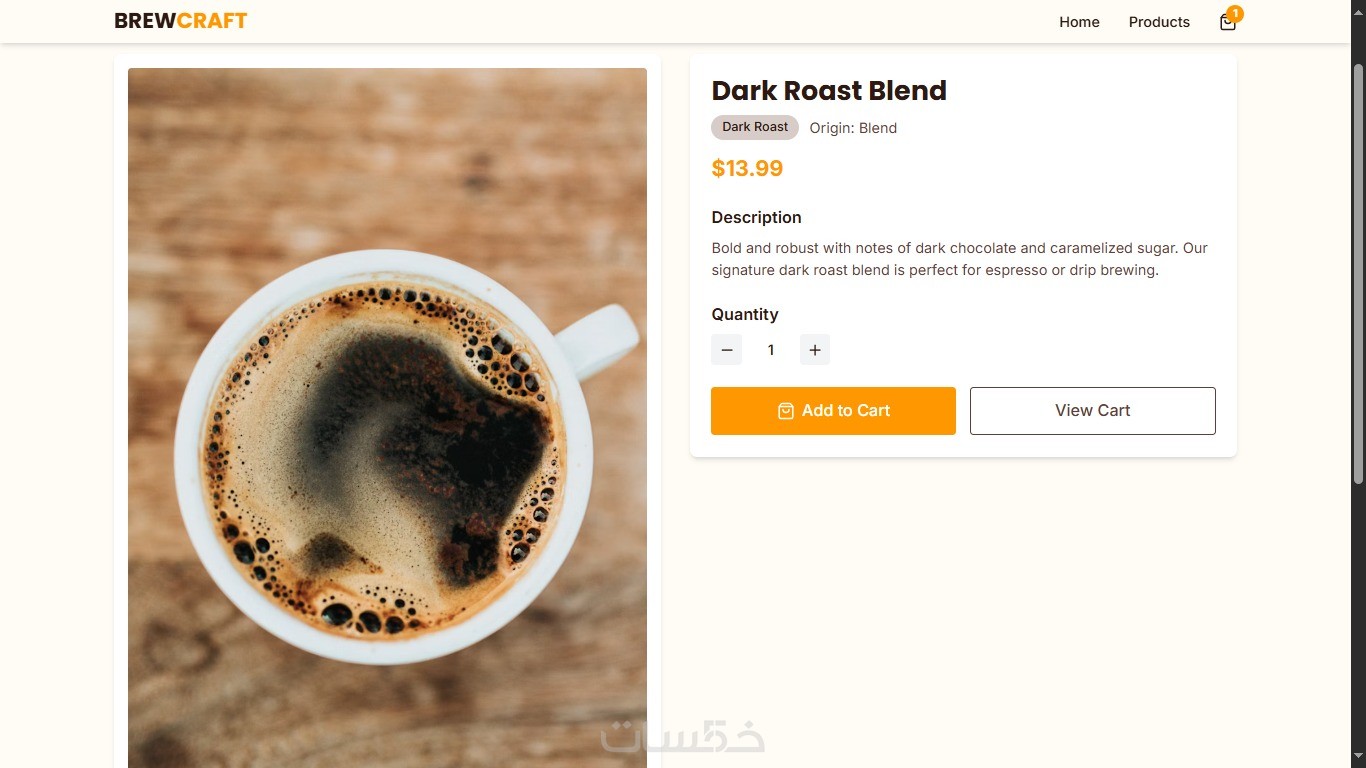The width and height of the screenshot is (1366, 768).
Task: Click the bag icon on Add to Cart
Action: click(x=786, y=411)
